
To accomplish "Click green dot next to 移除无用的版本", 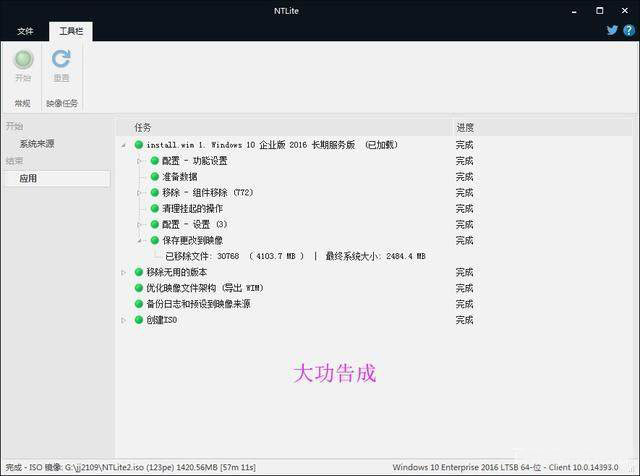I will pyautogui.click(x=139, y=272).
